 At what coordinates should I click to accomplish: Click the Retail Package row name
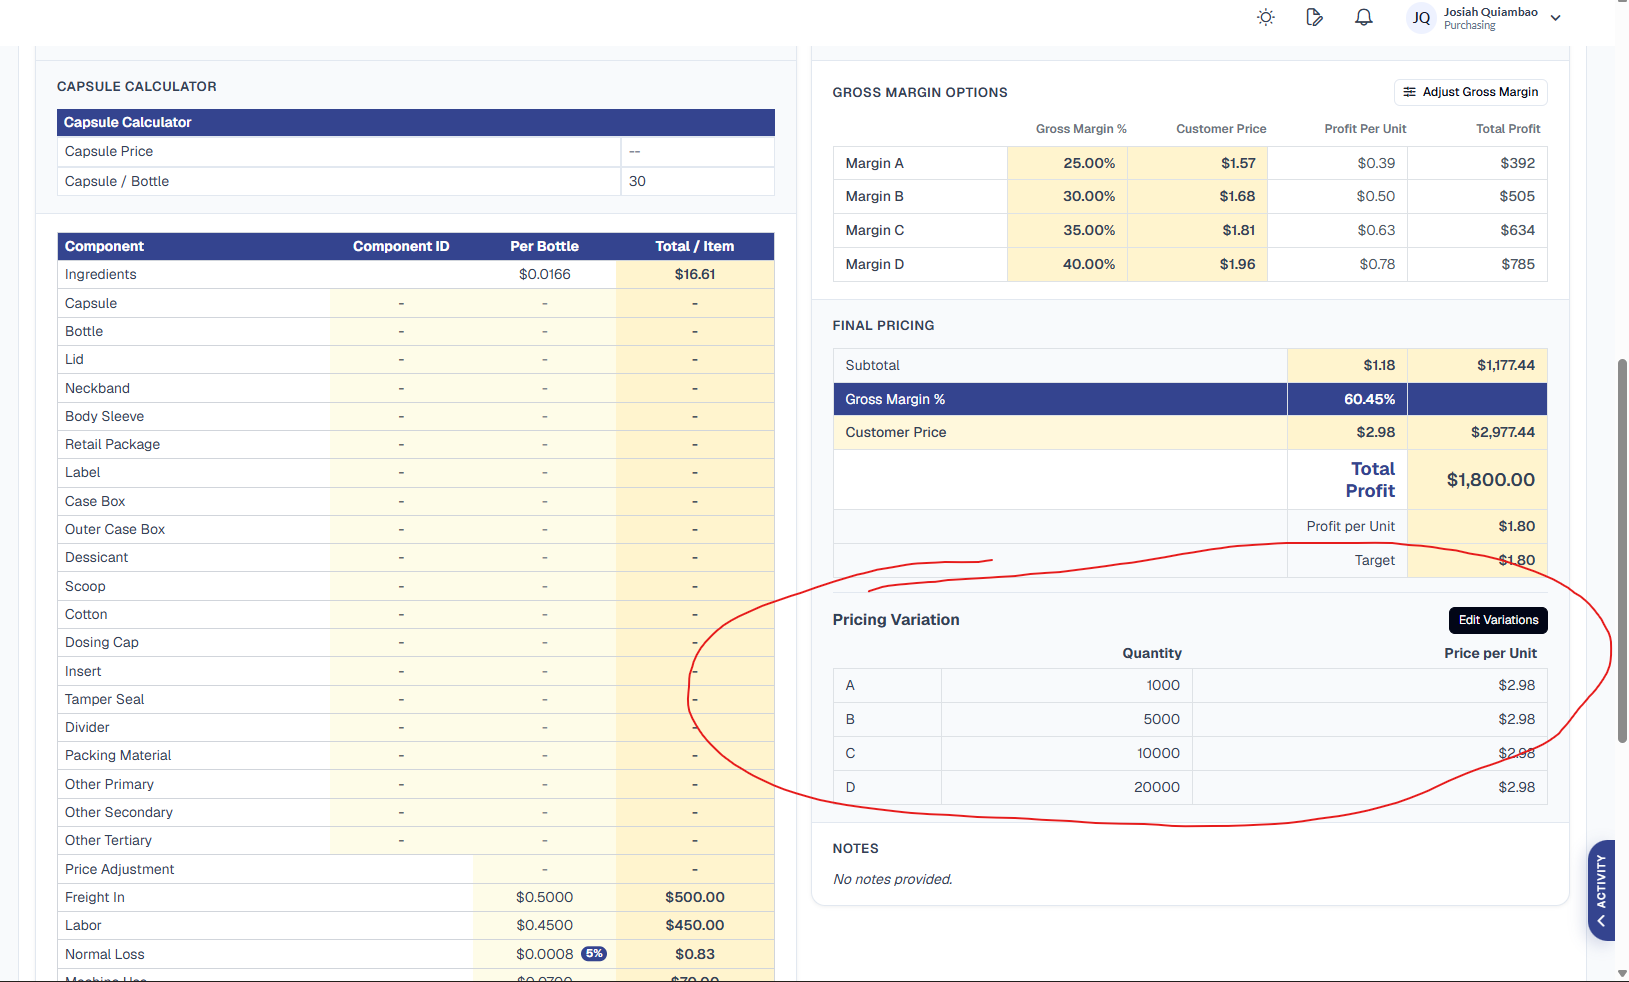click(112, 444)
